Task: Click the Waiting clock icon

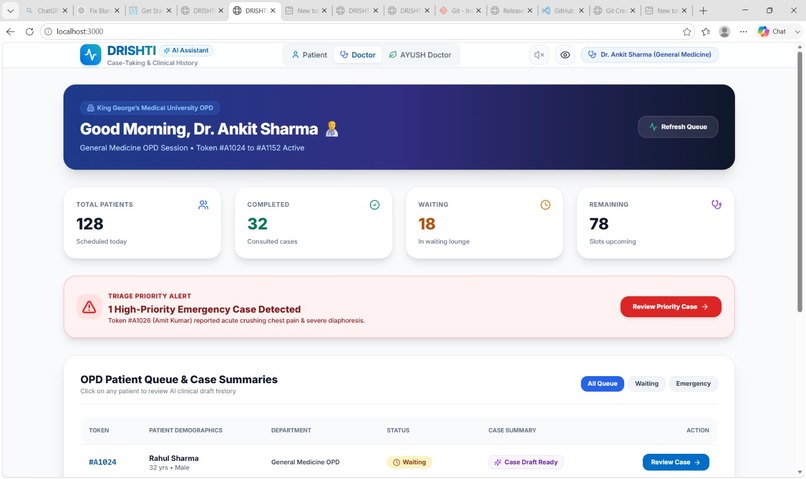Action: click(545, 205)
